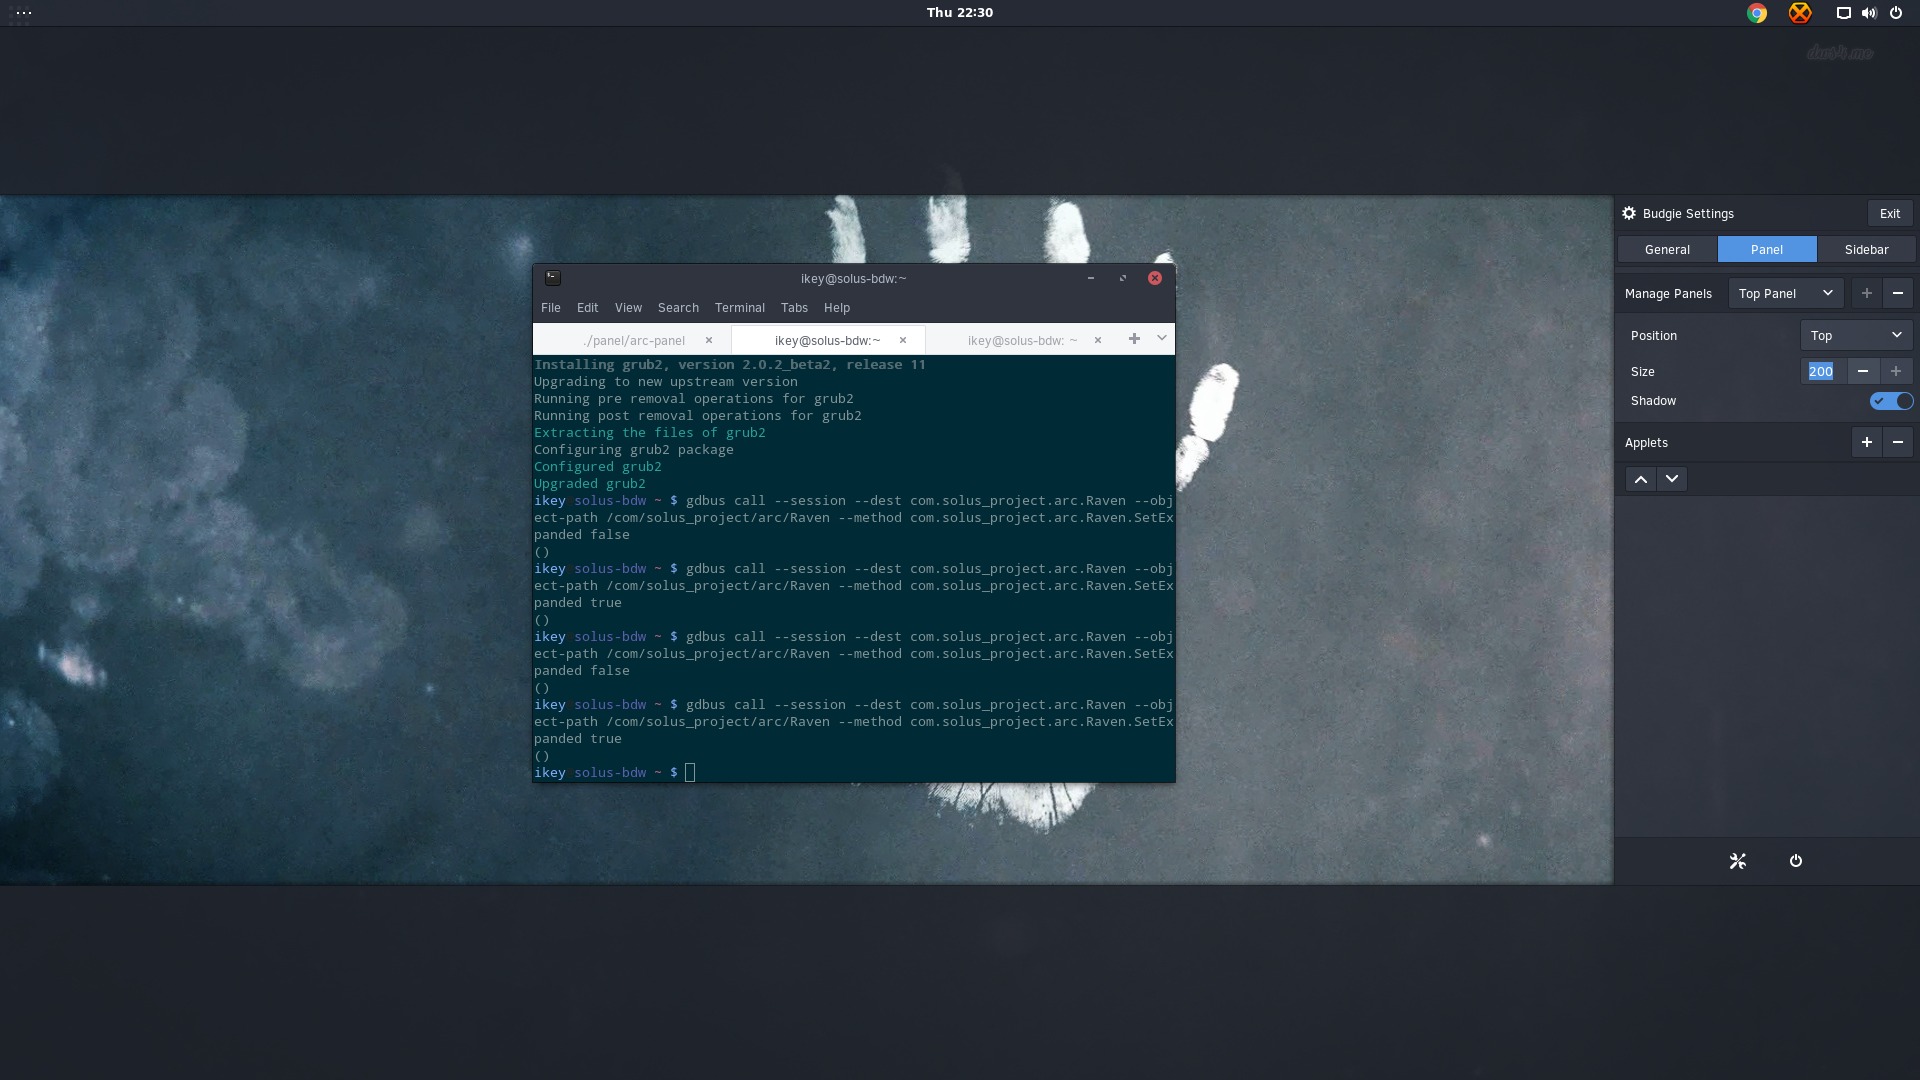Add an applet using the plus button
This screenshot has width=1920, height=1080.
[x=1866, y=442]
